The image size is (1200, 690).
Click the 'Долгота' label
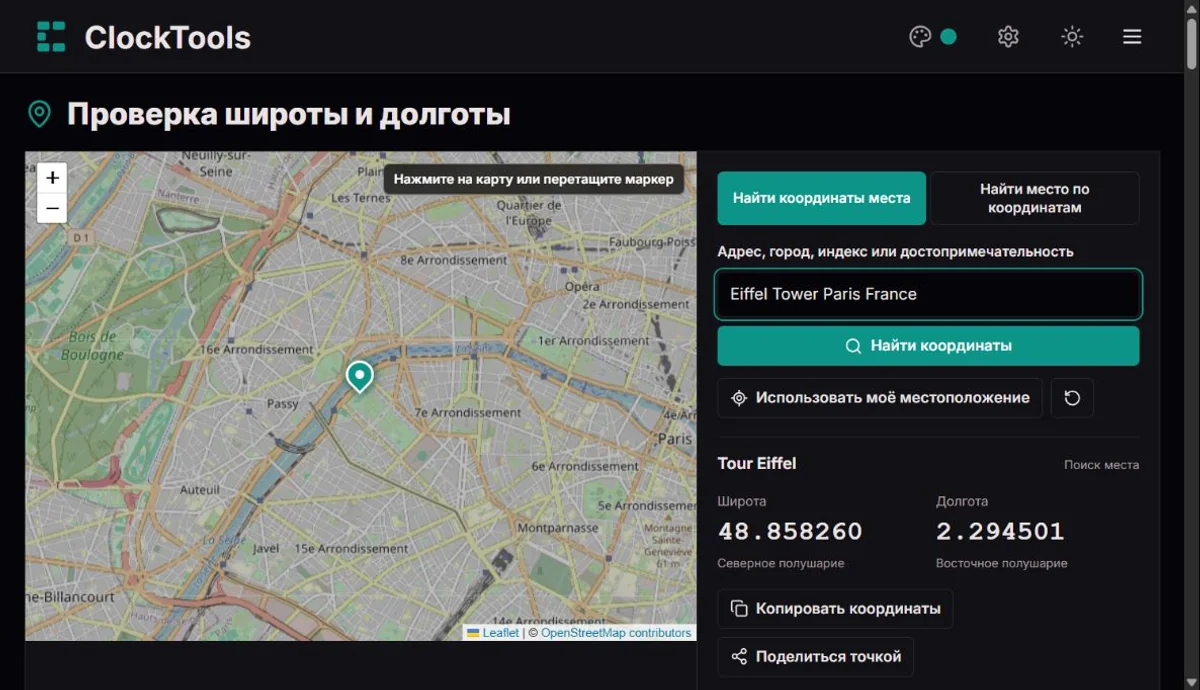click(962, 501)
